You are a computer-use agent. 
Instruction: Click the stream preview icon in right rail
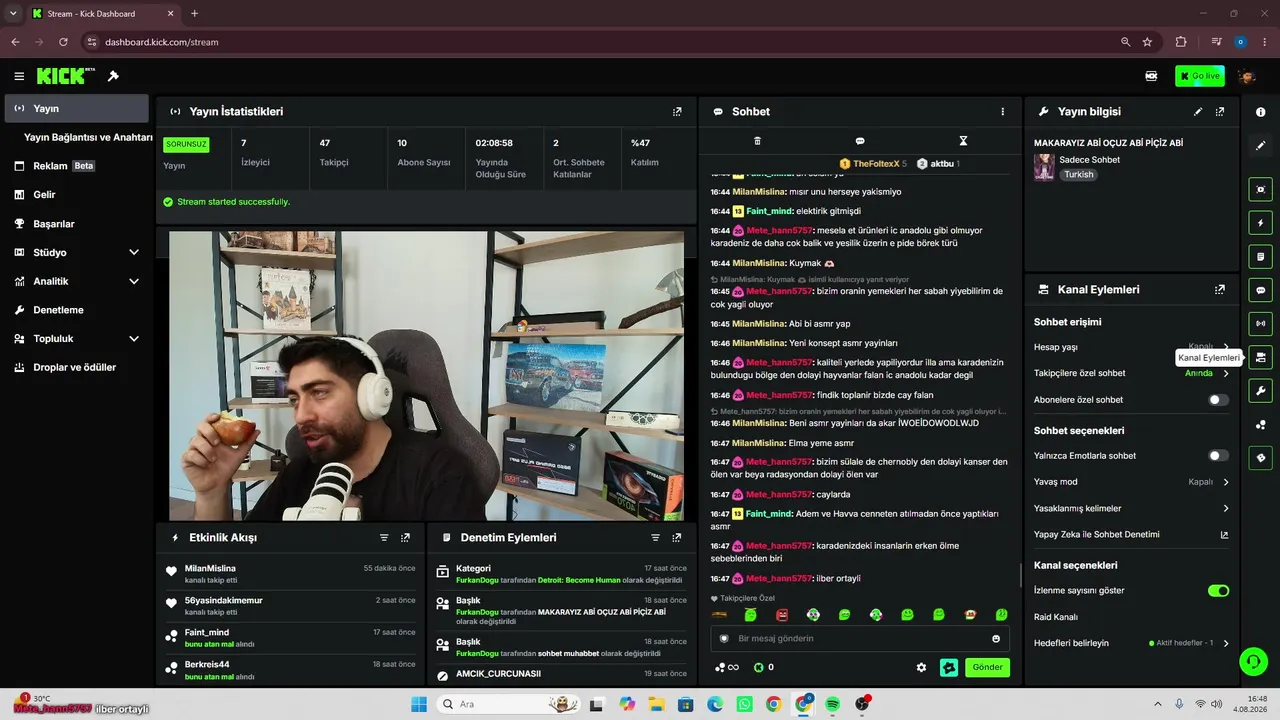[x=1260, y=189]
